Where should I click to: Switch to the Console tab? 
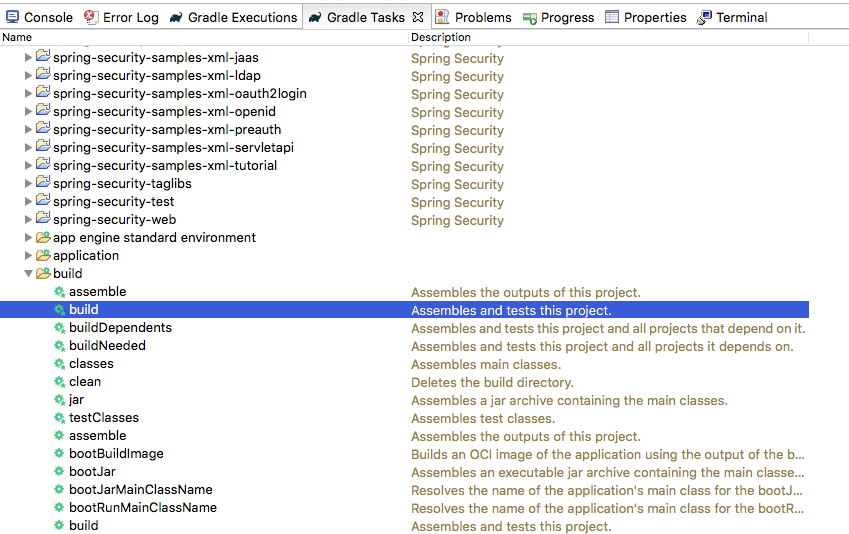click(40, 17)
